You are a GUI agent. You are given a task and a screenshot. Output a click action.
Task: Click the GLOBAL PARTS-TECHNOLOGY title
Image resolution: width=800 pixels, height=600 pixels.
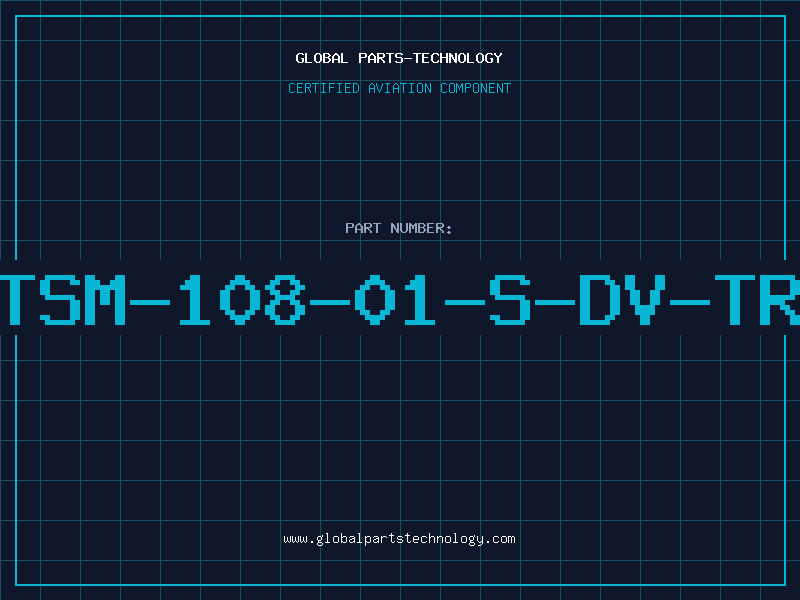click(x=399, y=58)
